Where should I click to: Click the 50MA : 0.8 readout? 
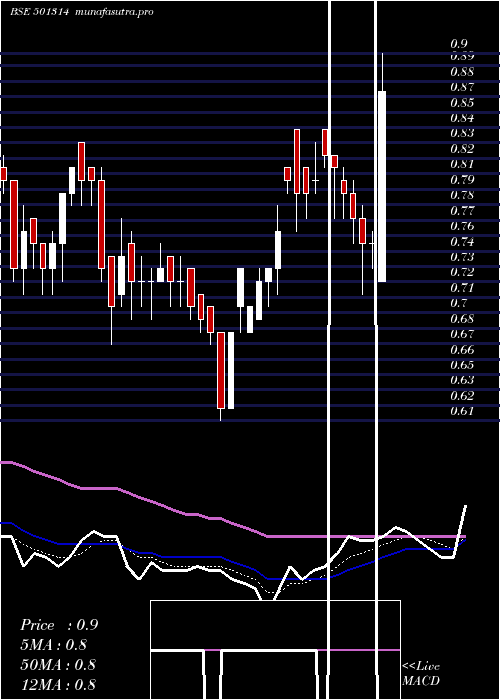58,664
